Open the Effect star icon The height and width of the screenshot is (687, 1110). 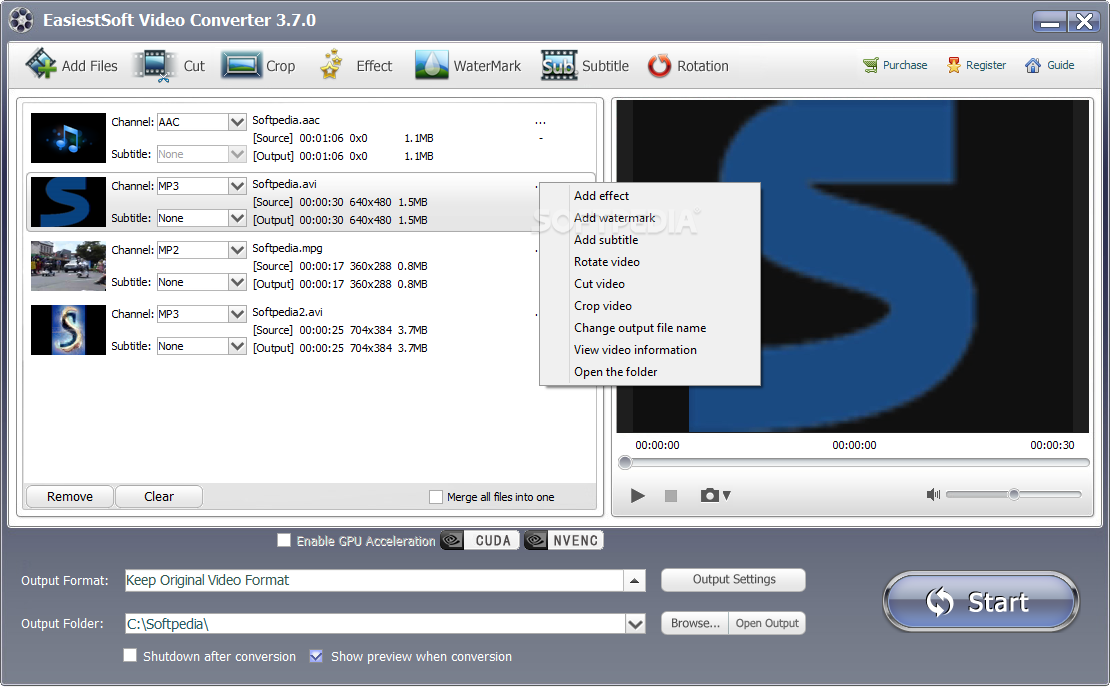click(331, 64)
